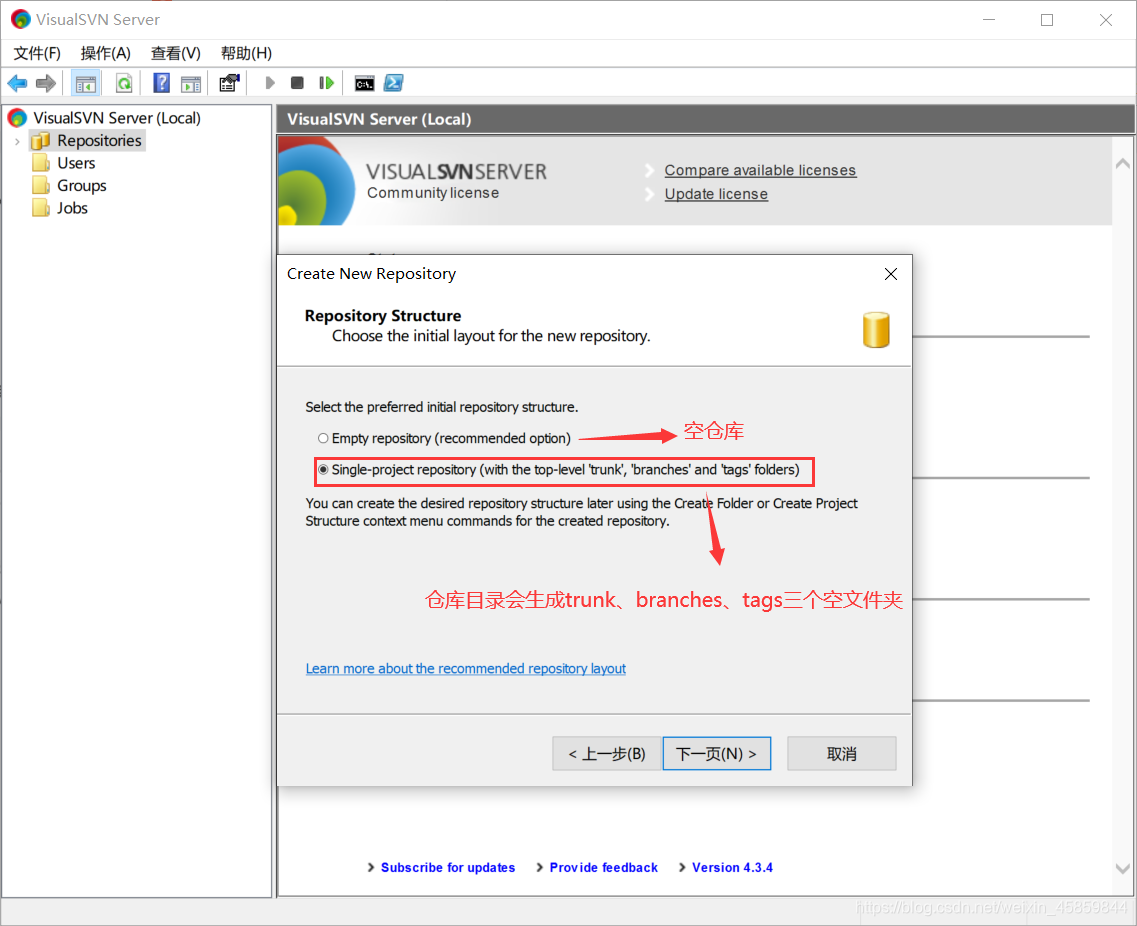Open Subscribe for updates link
This screenshot has height=926, width=1137.
pos(448,868)
